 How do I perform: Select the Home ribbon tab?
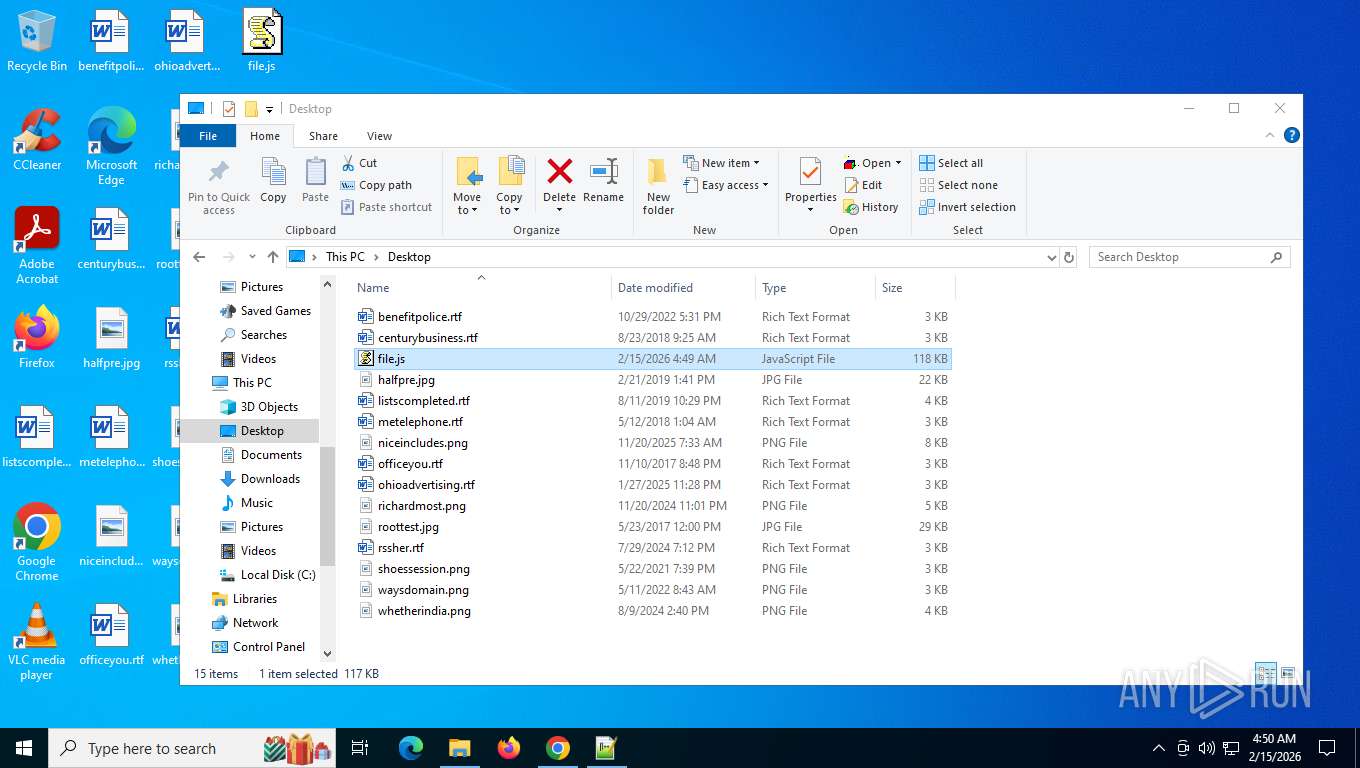pyautogui.click(x=265, y=136)
